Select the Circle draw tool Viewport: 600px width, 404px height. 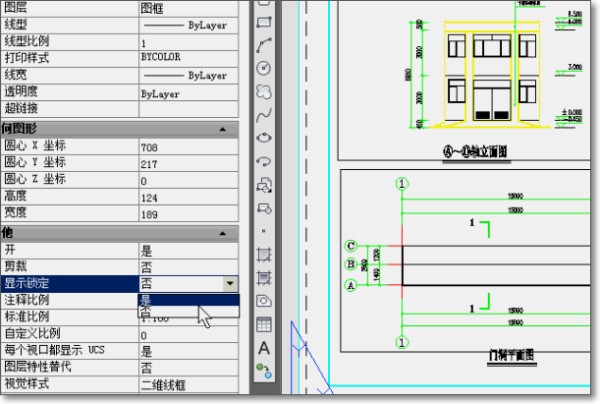click(264, 67)
